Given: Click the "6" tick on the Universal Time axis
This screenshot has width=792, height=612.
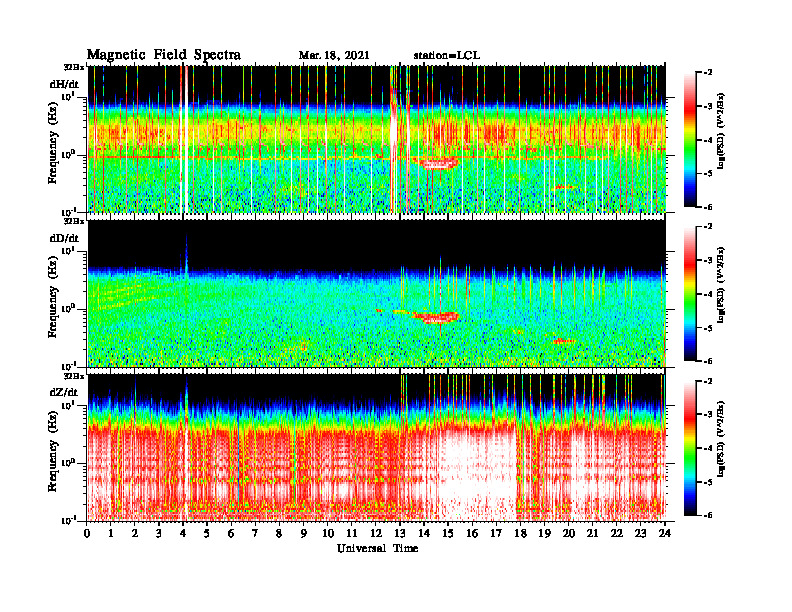Looking at the screenshot, I should (231, 534).
